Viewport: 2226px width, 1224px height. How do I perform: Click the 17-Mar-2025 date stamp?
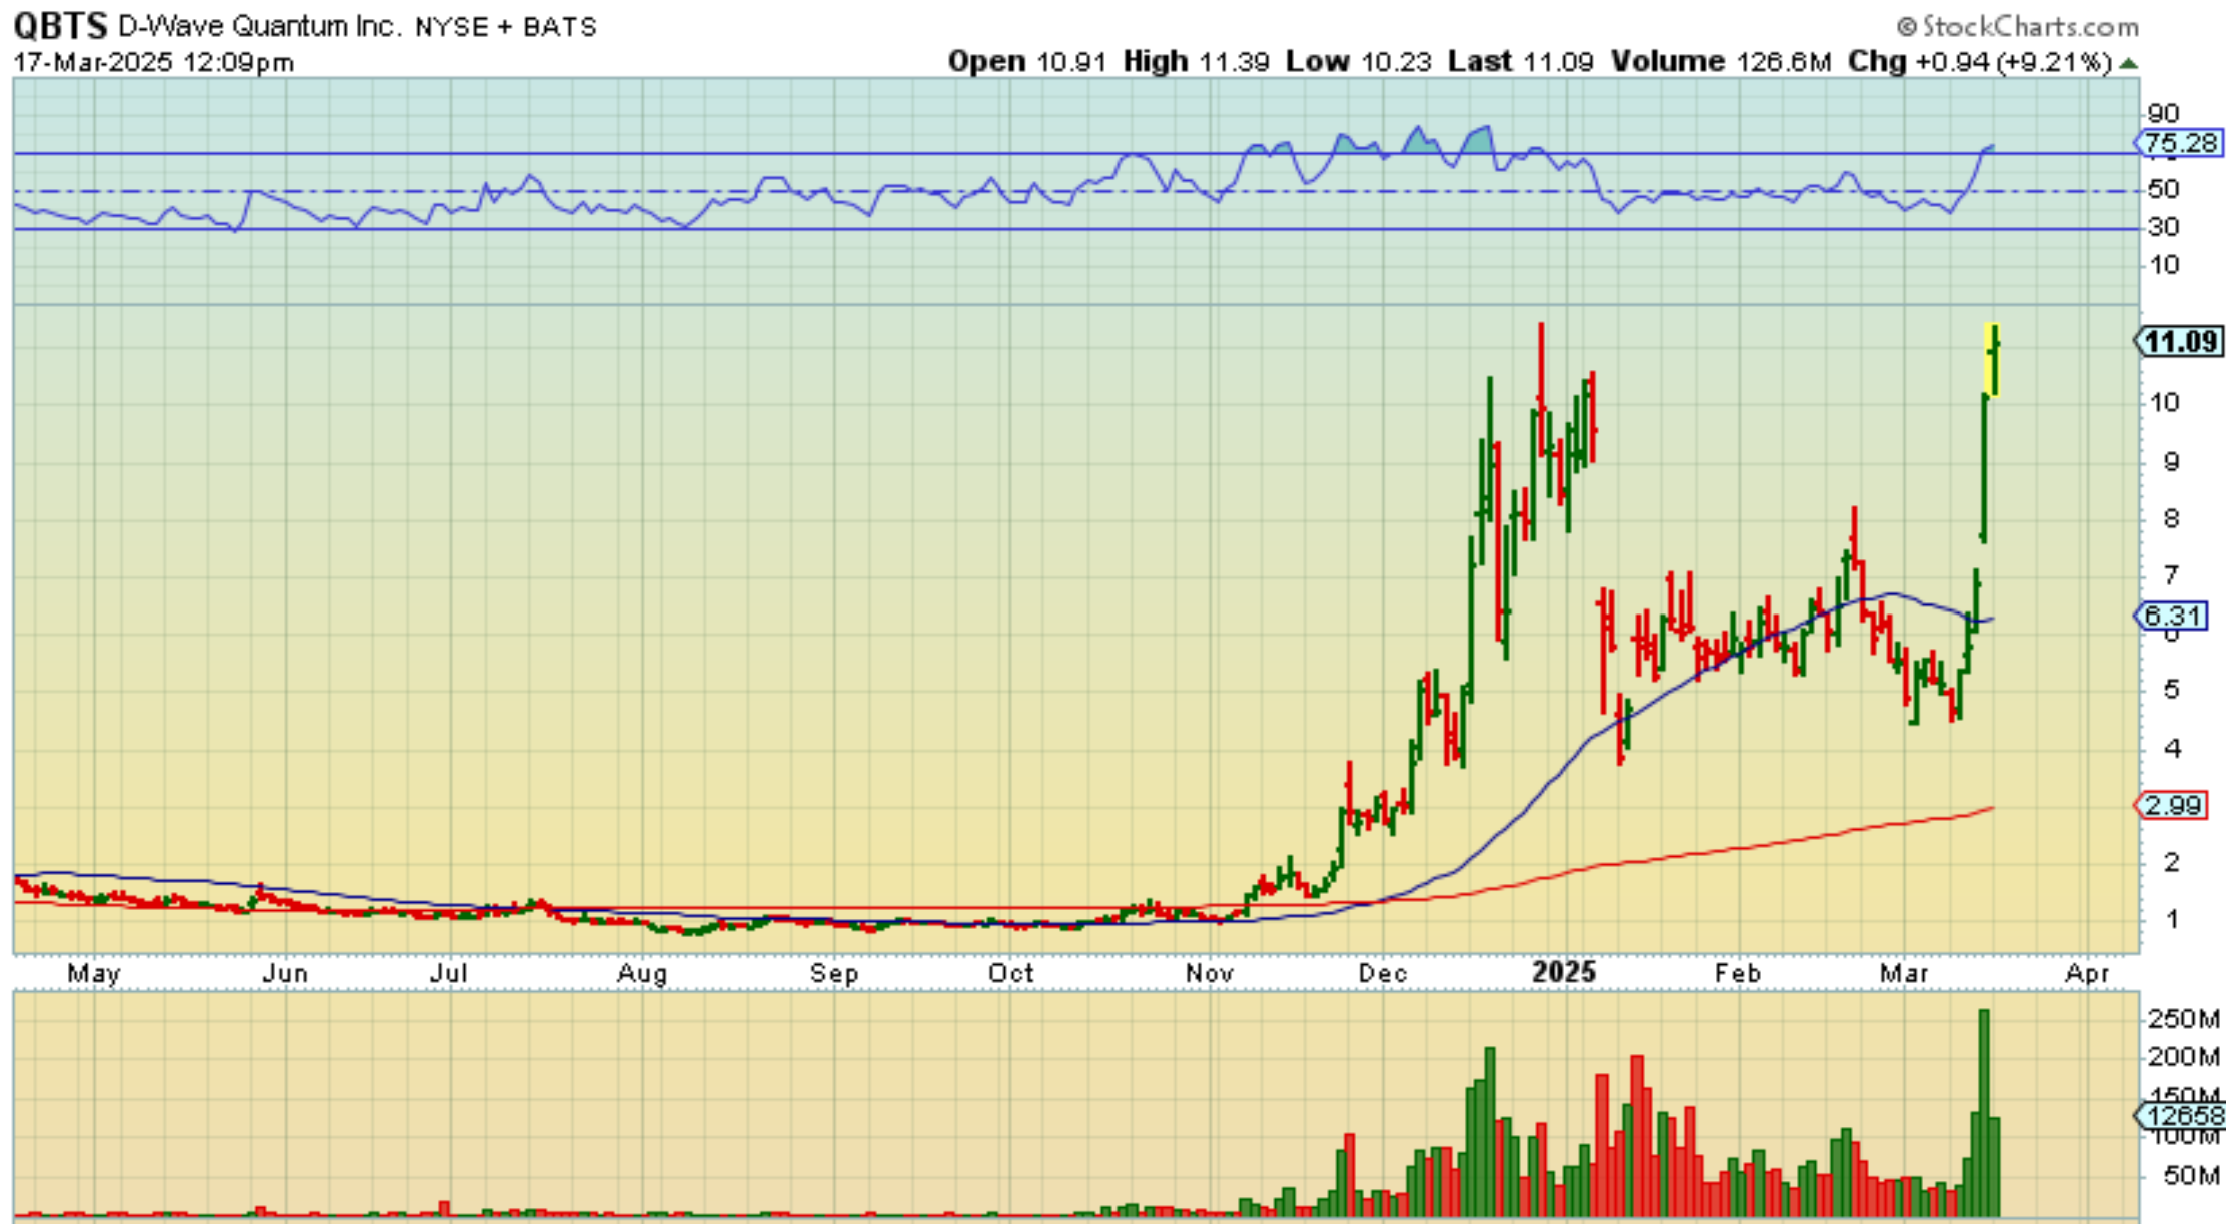coord(95,62)
